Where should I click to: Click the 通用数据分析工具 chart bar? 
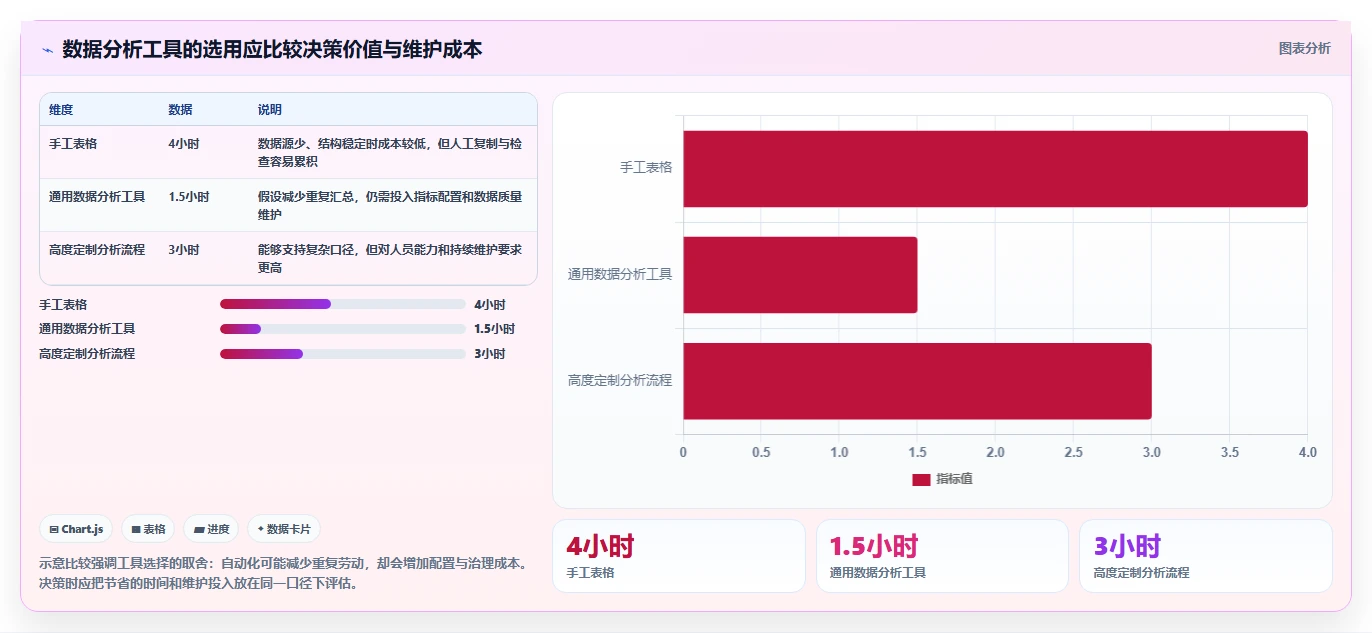pyautogui.click(x=800, y=275)
